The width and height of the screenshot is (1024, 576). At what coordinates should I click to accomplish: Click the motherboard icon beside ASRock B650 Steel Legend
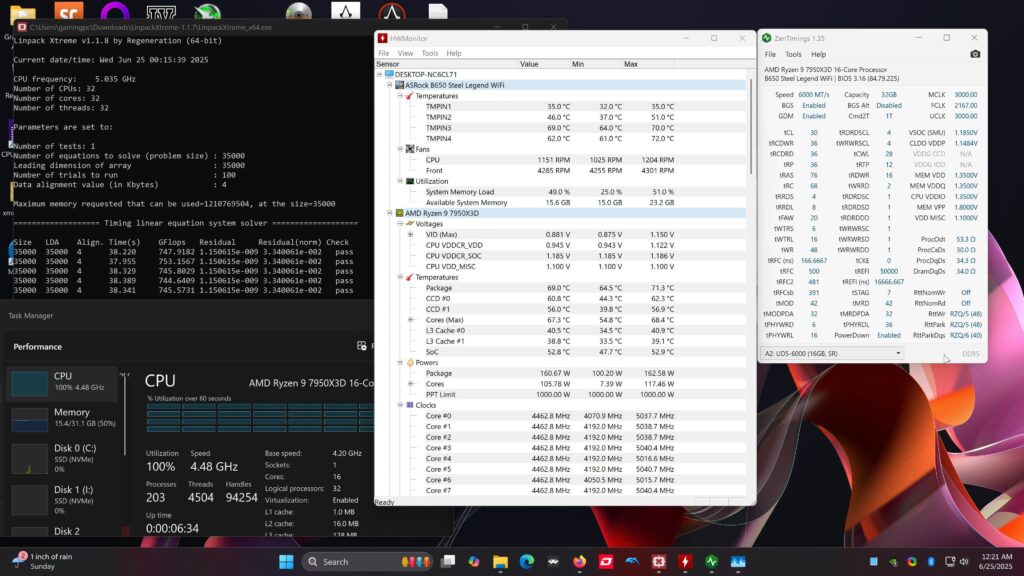(399, 85)
